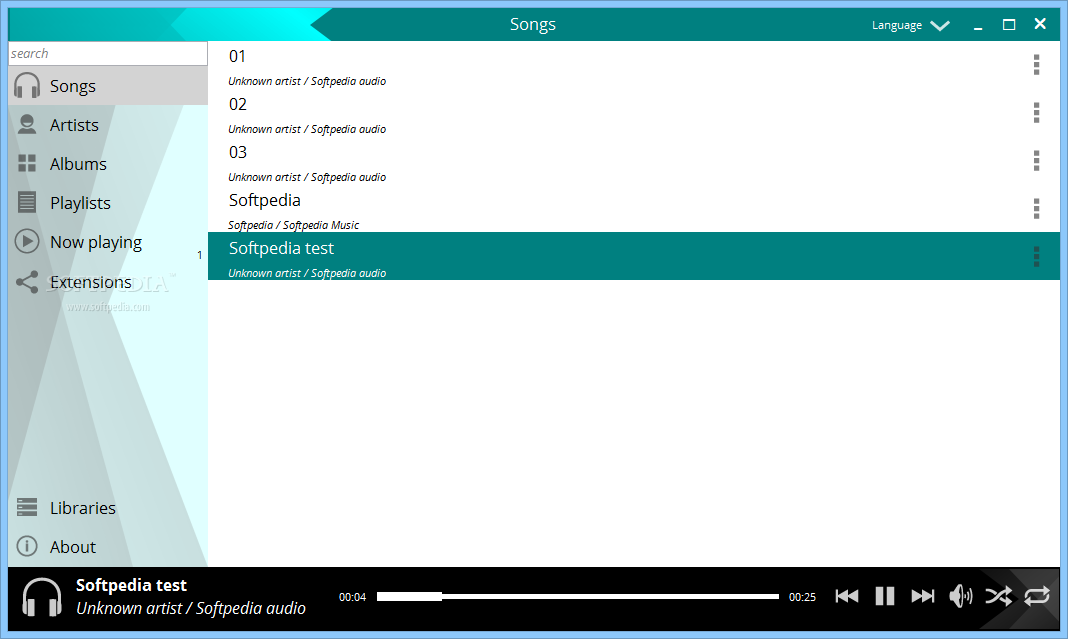Skip to the next track
The width and height of the screenshot is (1068, 639).
point(923,596)
